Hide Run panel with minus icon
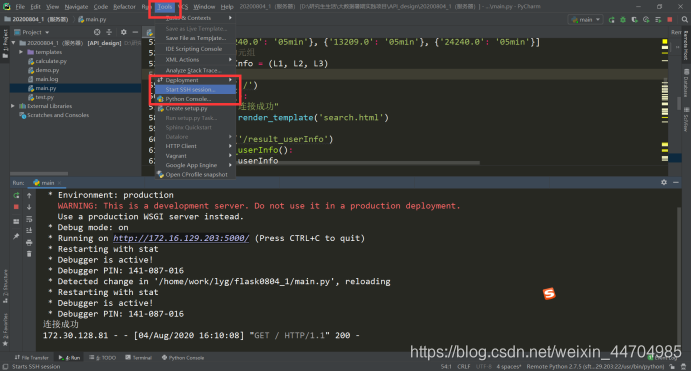Screen dimensions: 692x371 (676, 182)
